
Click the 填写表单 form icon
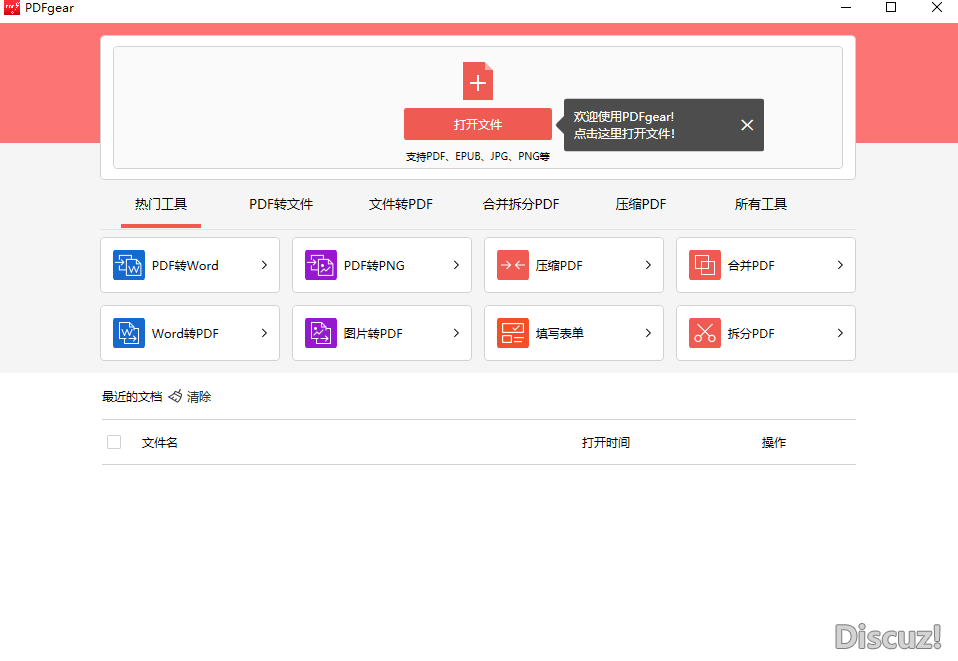click(513, 333)
